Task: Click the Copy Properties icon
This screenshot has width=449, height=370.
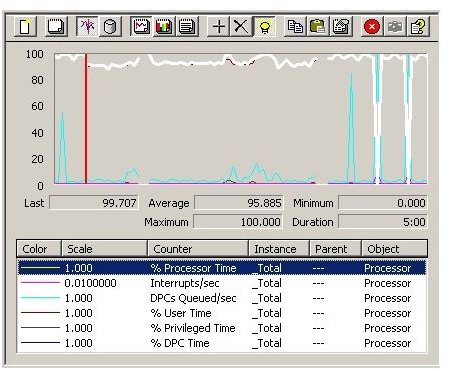Action: [295, 26]
